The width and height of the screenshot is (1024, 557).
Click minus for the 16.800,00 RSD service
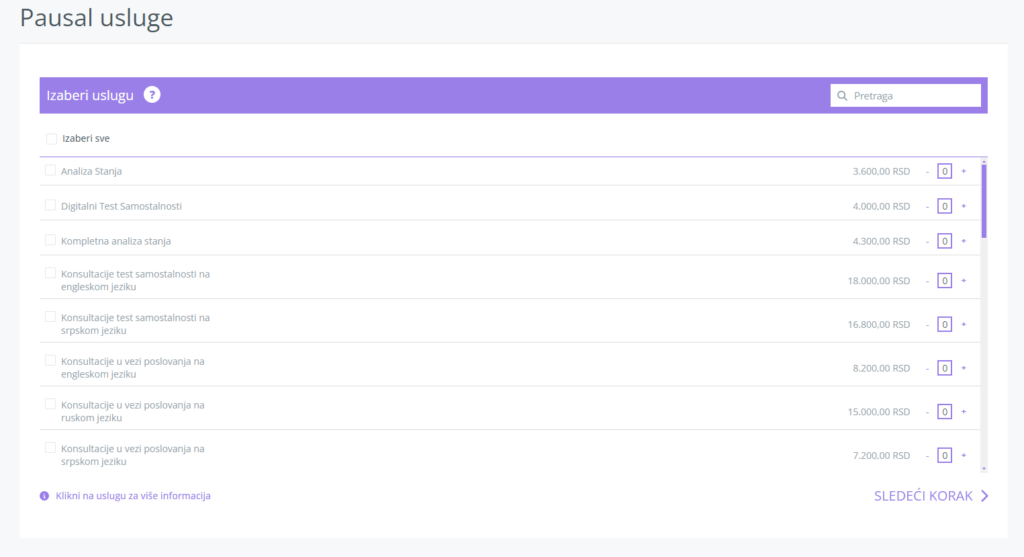pyautogui.click(x=927, y=325)
